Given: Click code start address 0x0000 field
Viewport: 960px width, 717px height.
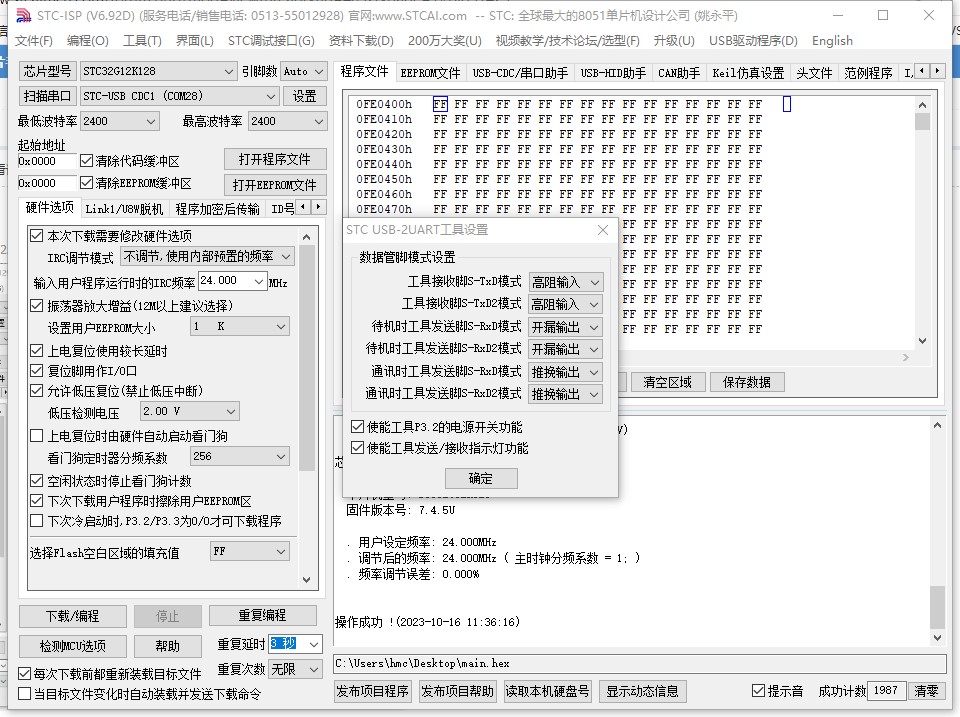Looking at the screenshot, I should pos(47,161).
